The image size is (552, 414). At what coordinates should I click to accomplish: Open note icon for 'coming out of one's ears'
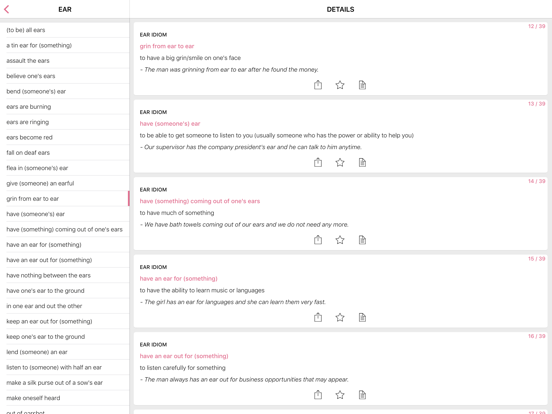[x=362, y=240]
